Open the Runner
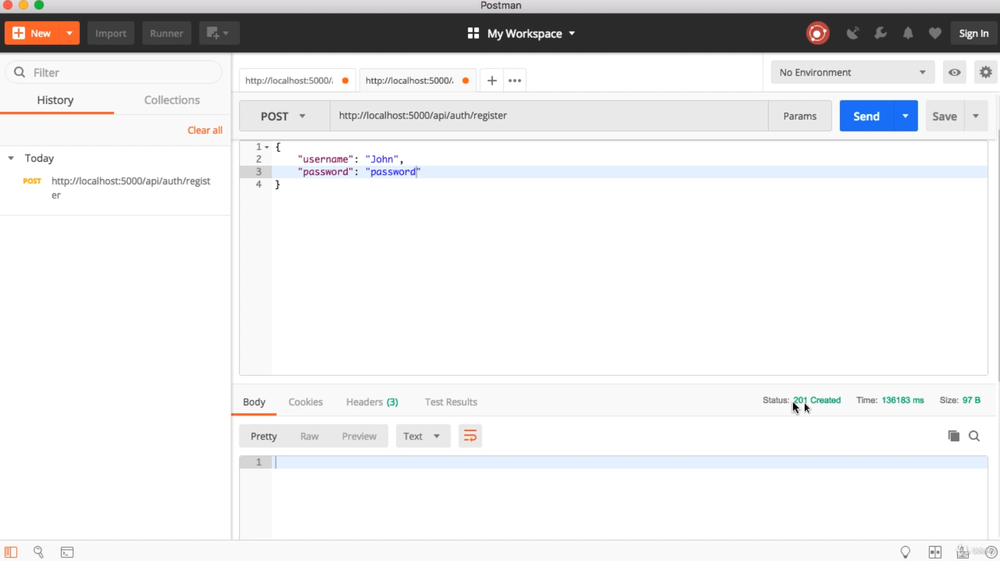Viewport: 1000px width, 561px height. click(x=166, y=33)
